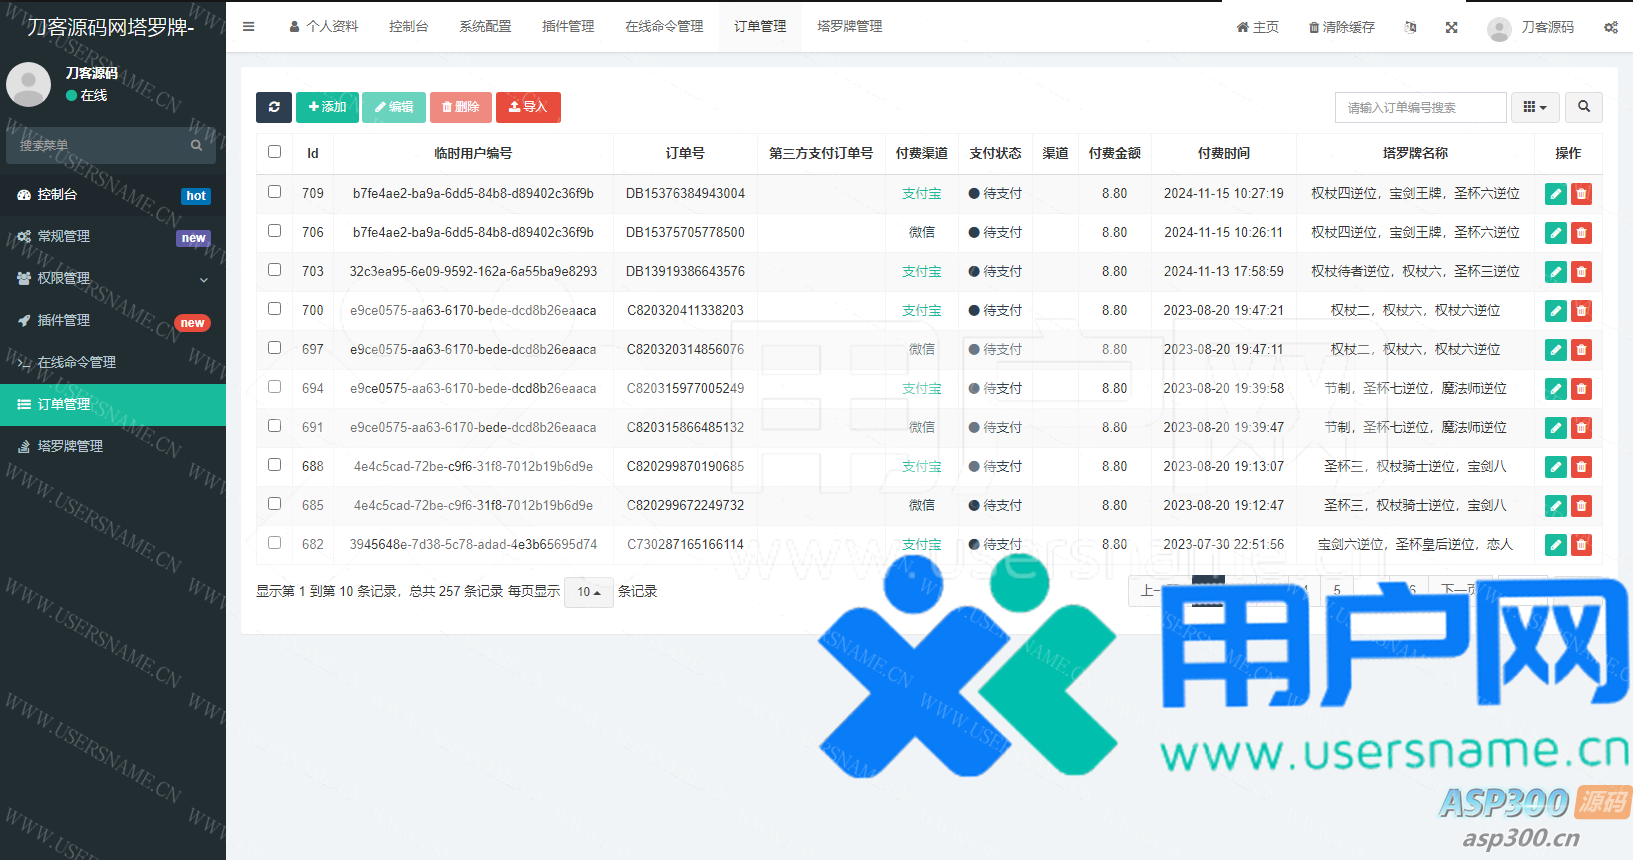
Task: Open the settings gears icon at top right
Action: 1610,27
